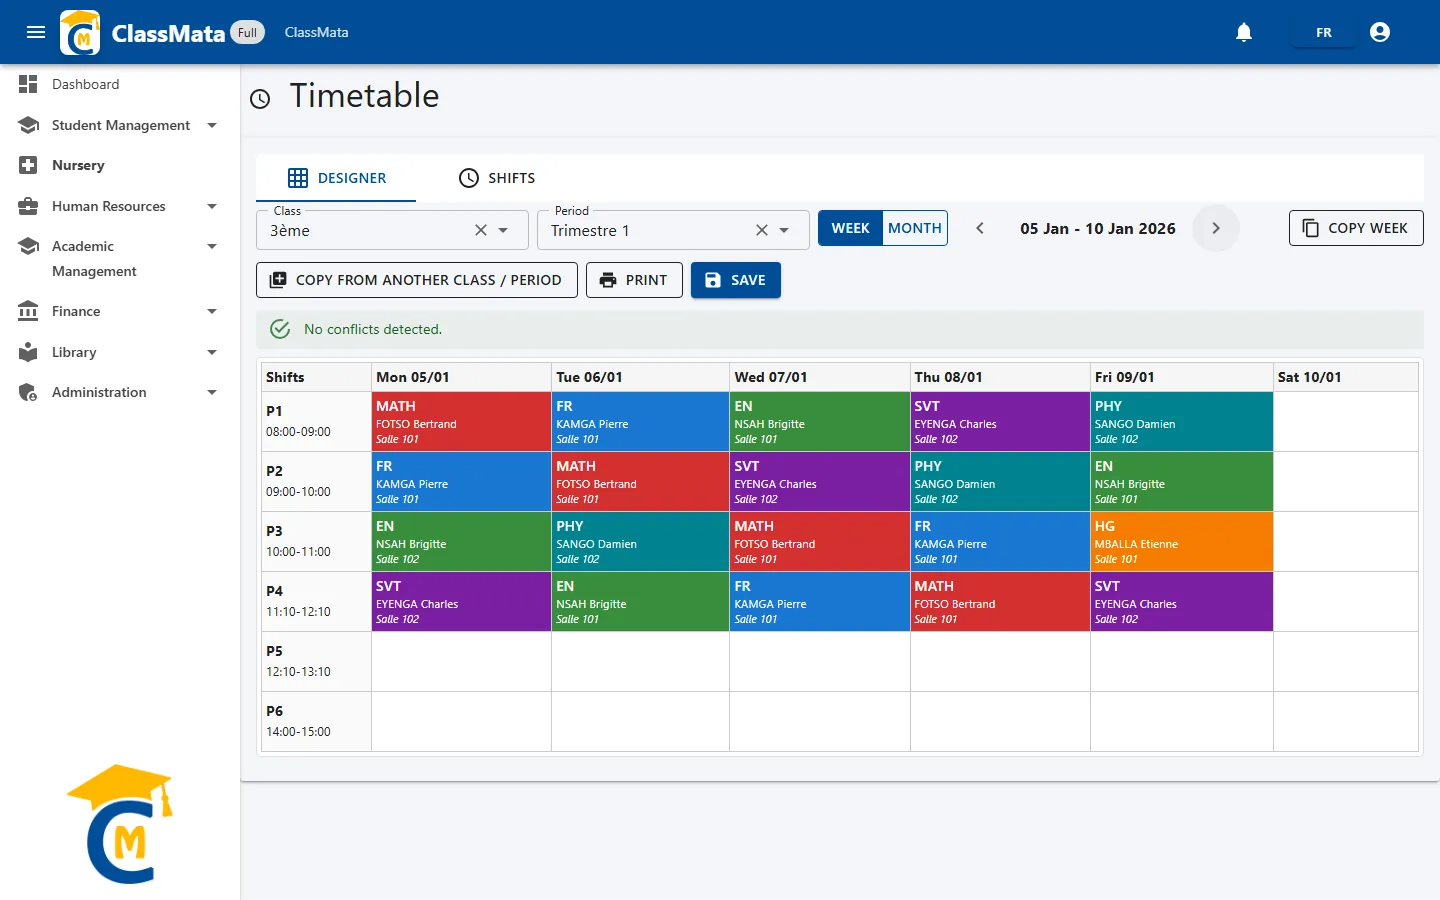This screenshot has height=900, width=1440.
Task: Go to previous week with left chevron
Action: (x=980, y=228)
